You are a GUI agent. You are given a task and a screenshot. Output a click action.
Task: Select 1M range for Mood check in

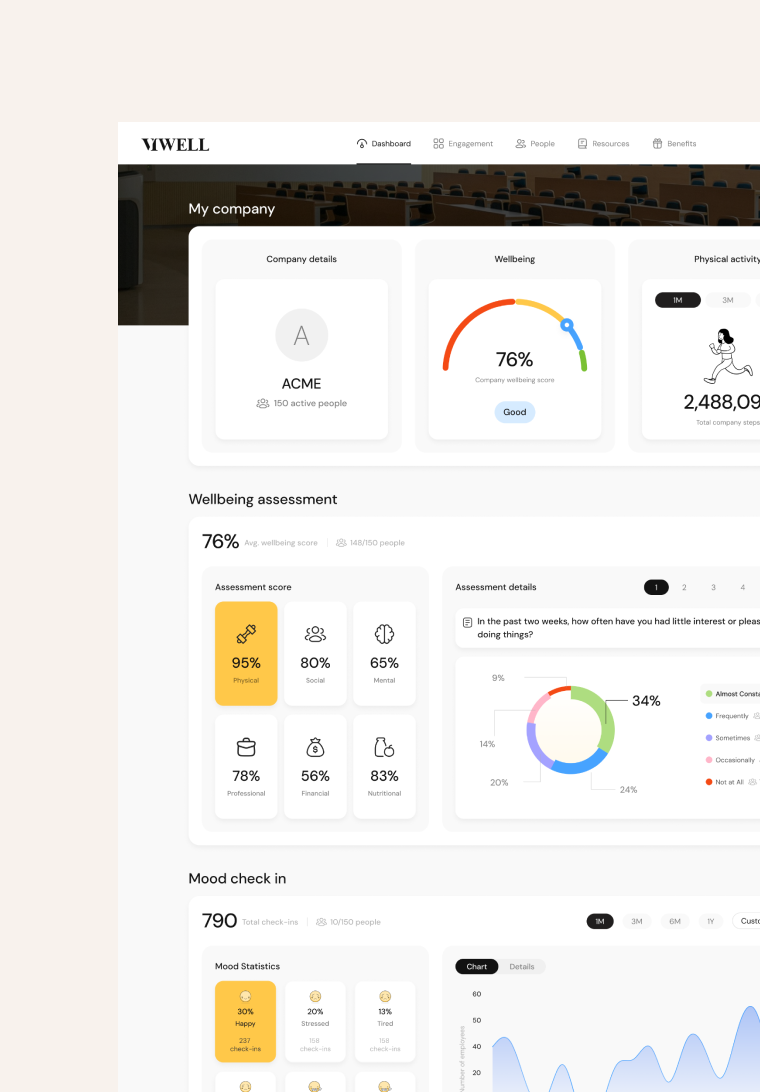[600, 921]
